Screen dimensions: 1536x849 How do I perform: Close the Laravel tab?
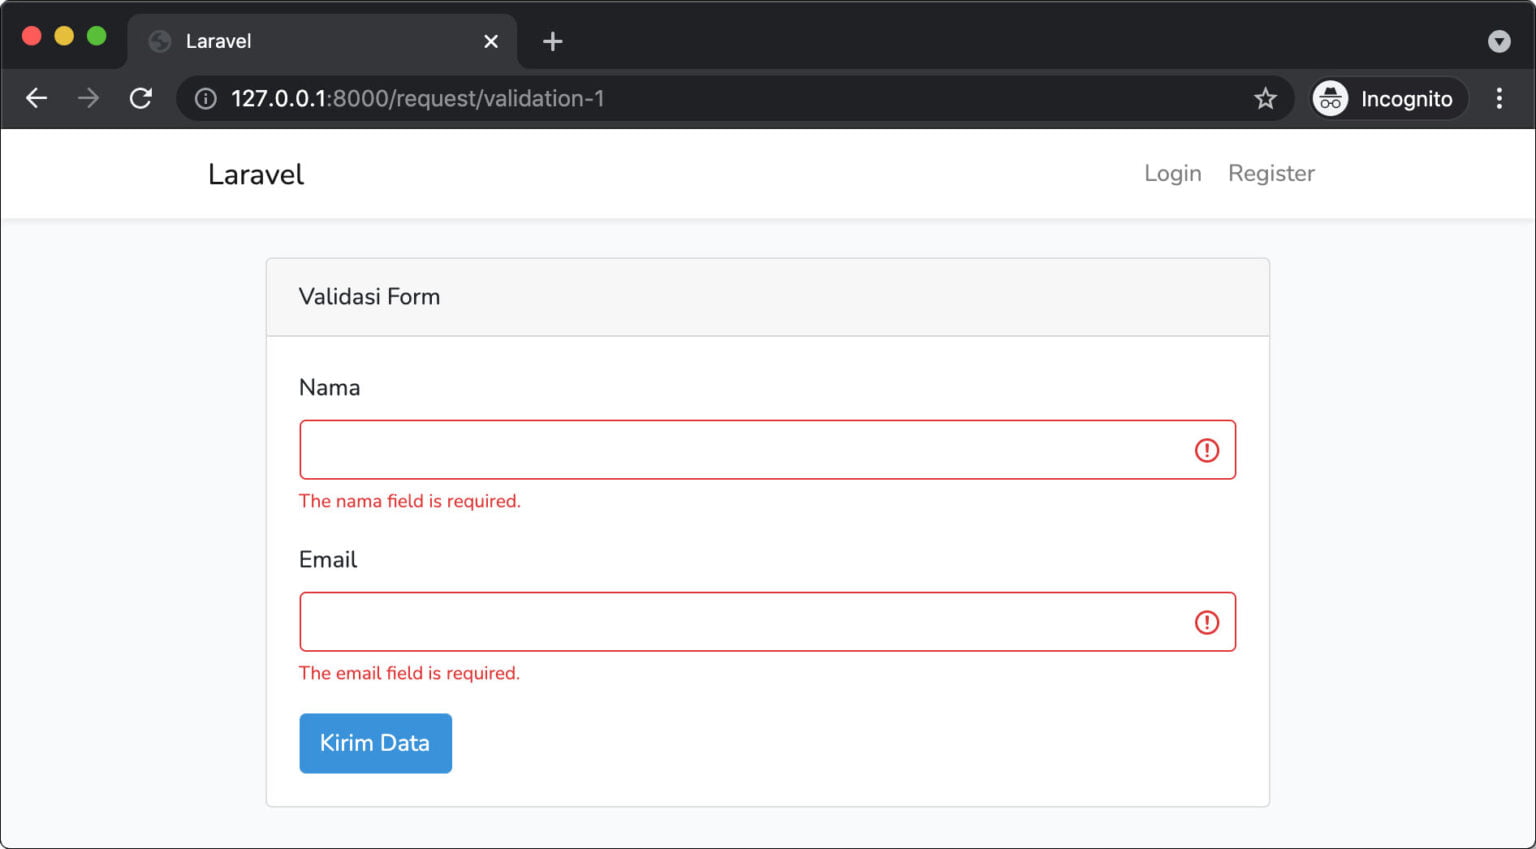[490, 41]
